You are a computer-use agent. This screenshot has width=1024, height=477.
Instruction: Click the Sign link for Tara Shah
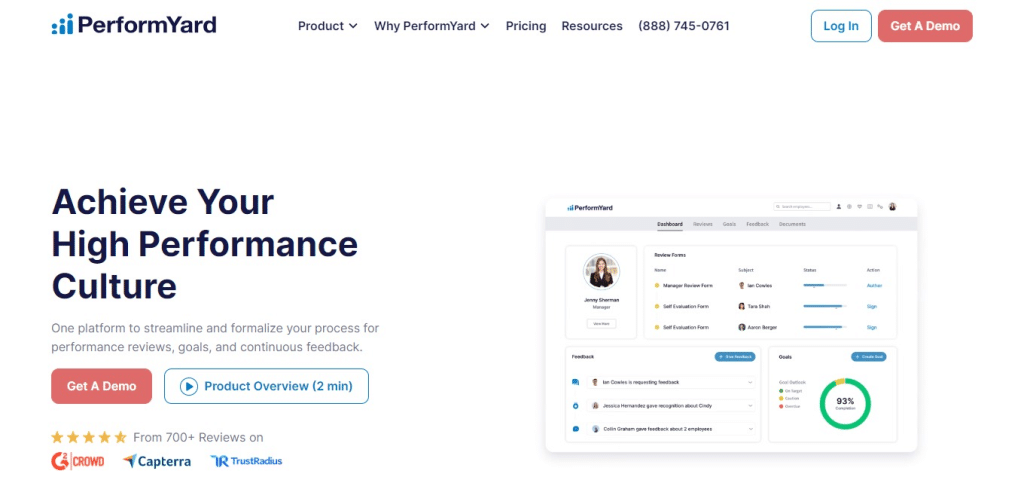pyautogui.click(x=871, y=306)
